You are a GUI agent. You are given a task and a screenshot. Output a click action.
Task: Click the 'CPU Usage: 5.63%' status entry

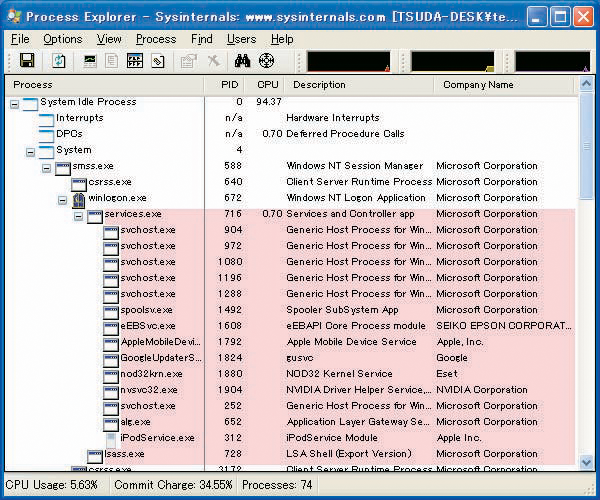tap(52, 485)
